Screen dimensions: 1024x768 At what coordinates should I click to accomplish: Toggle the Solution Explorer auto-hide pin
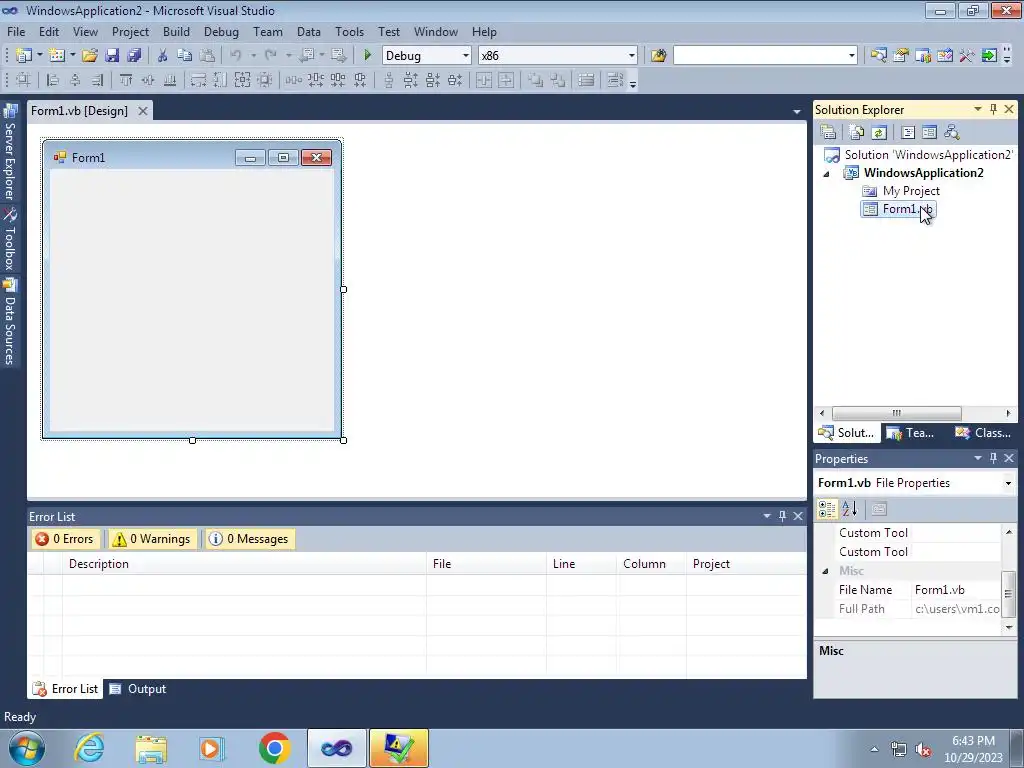click(x=993, y=109)
